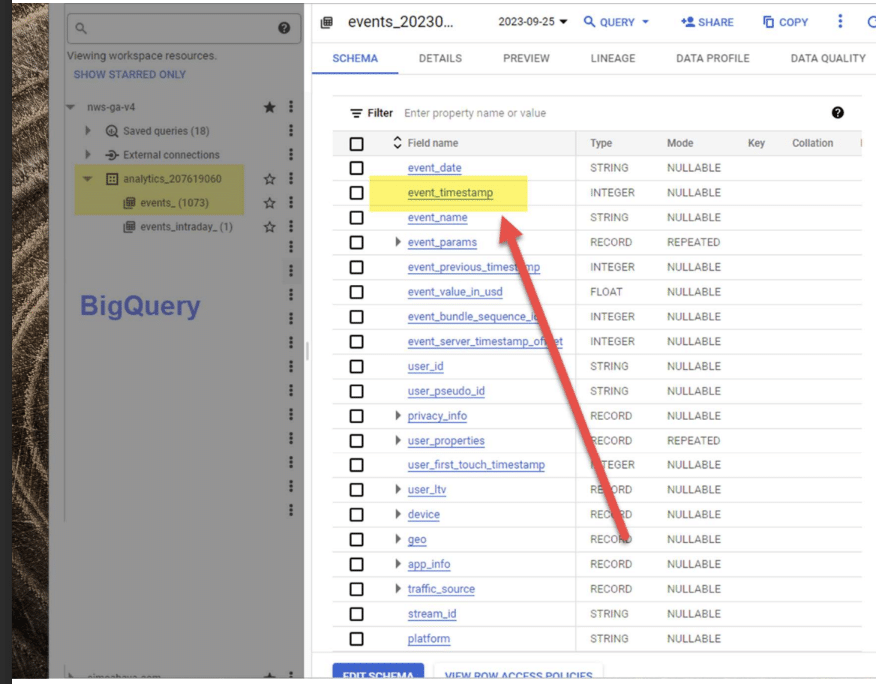Toggle the select-all header checkbox
Viewport: 876px width, 684px height.
[356, 143]
